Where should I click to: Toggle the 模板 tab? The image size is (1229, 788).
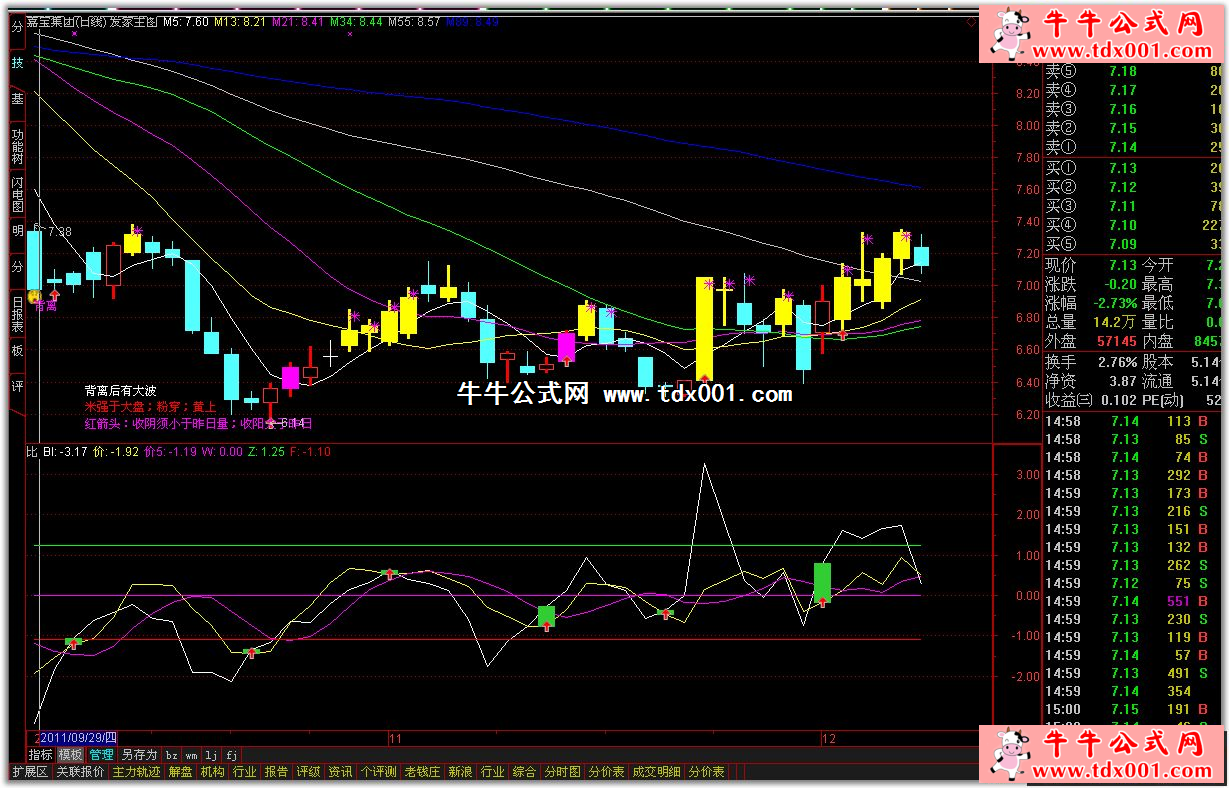[71, 755]
